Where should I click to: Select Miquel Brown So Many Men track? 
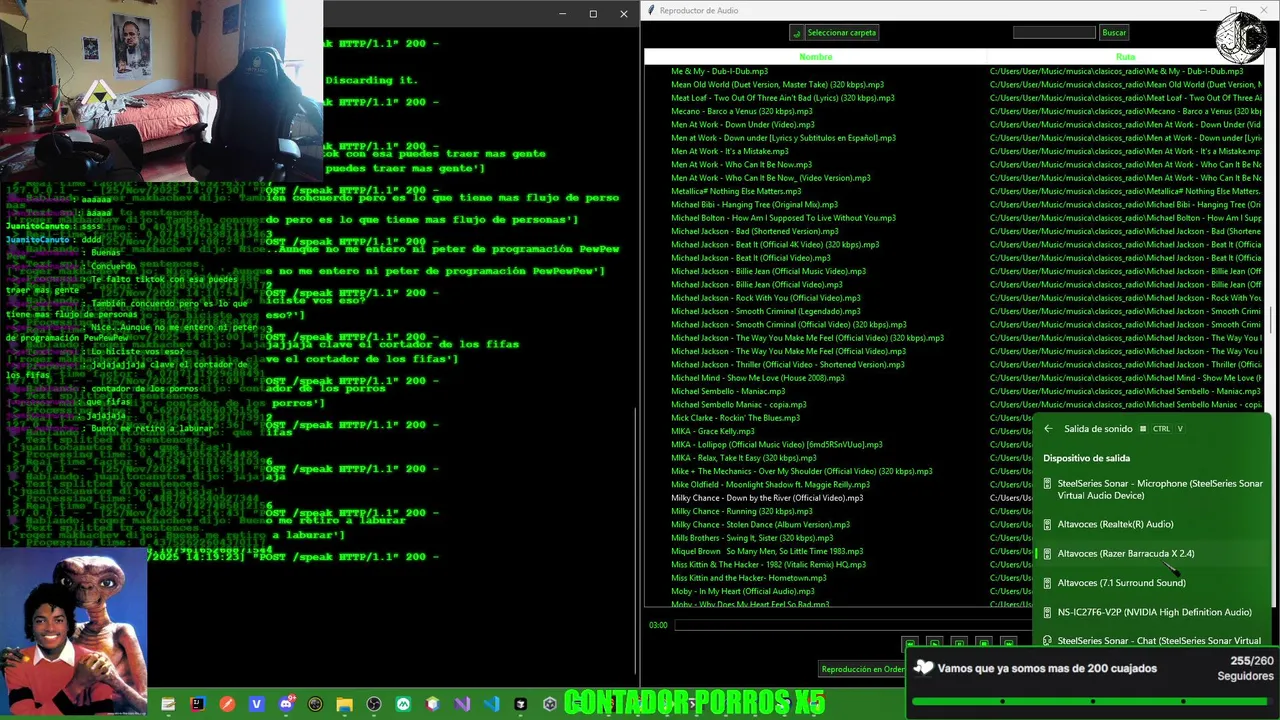[x=767, y=551]
